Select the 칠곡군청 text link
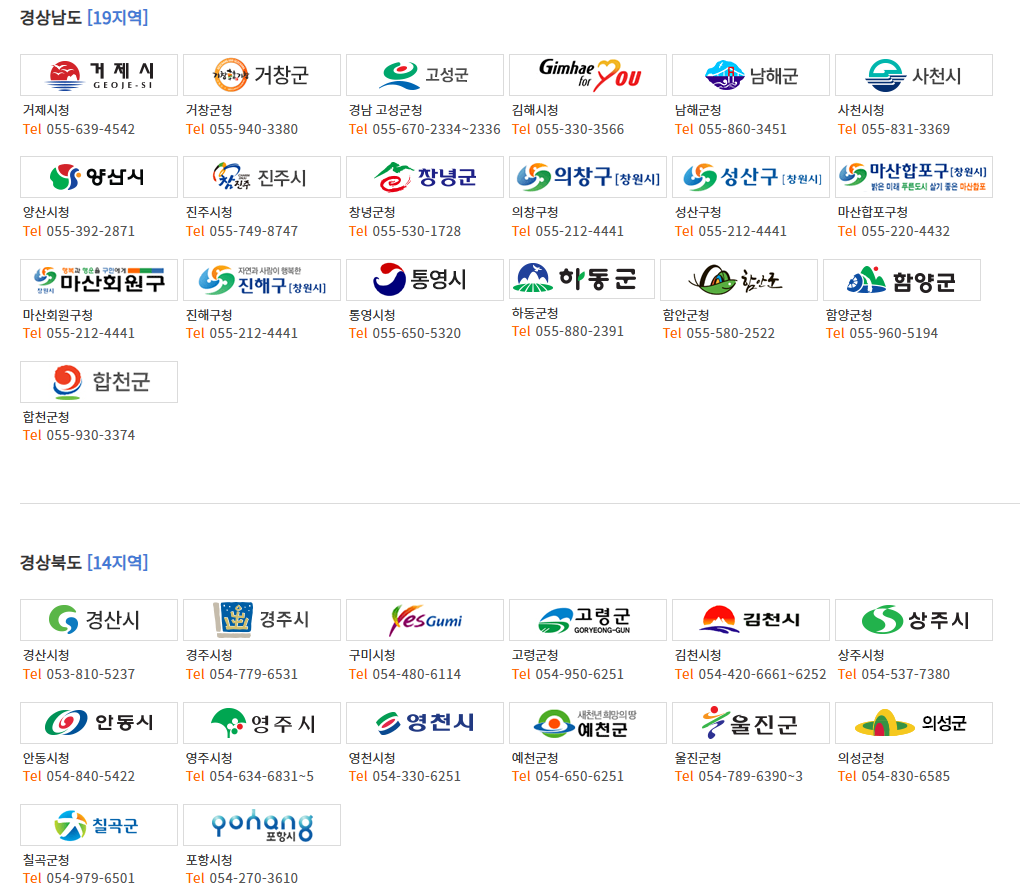 pyautogui.click(x=46, y=860)
